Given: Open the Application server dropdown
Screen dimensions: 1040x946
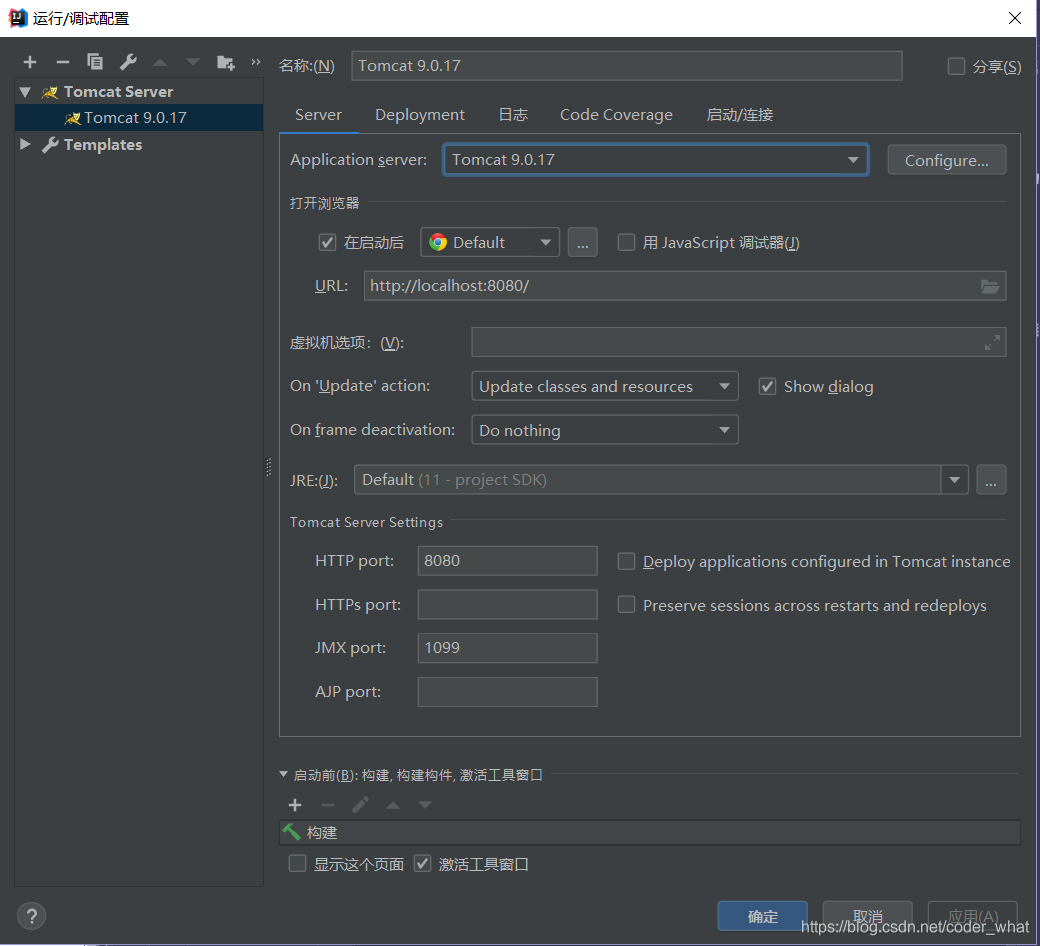Looking at the screenshot, I should tap(655, 160).
